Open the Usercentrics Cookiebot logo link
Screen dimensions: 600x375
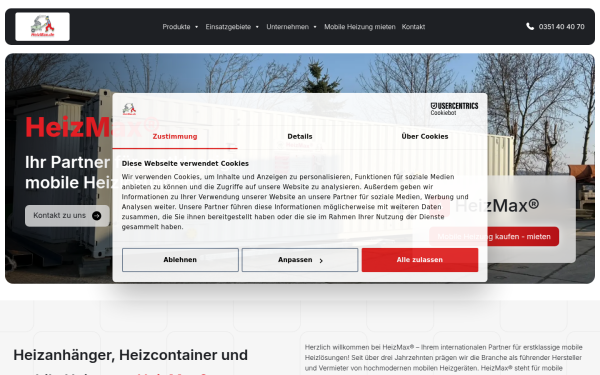tap(454, 109)
